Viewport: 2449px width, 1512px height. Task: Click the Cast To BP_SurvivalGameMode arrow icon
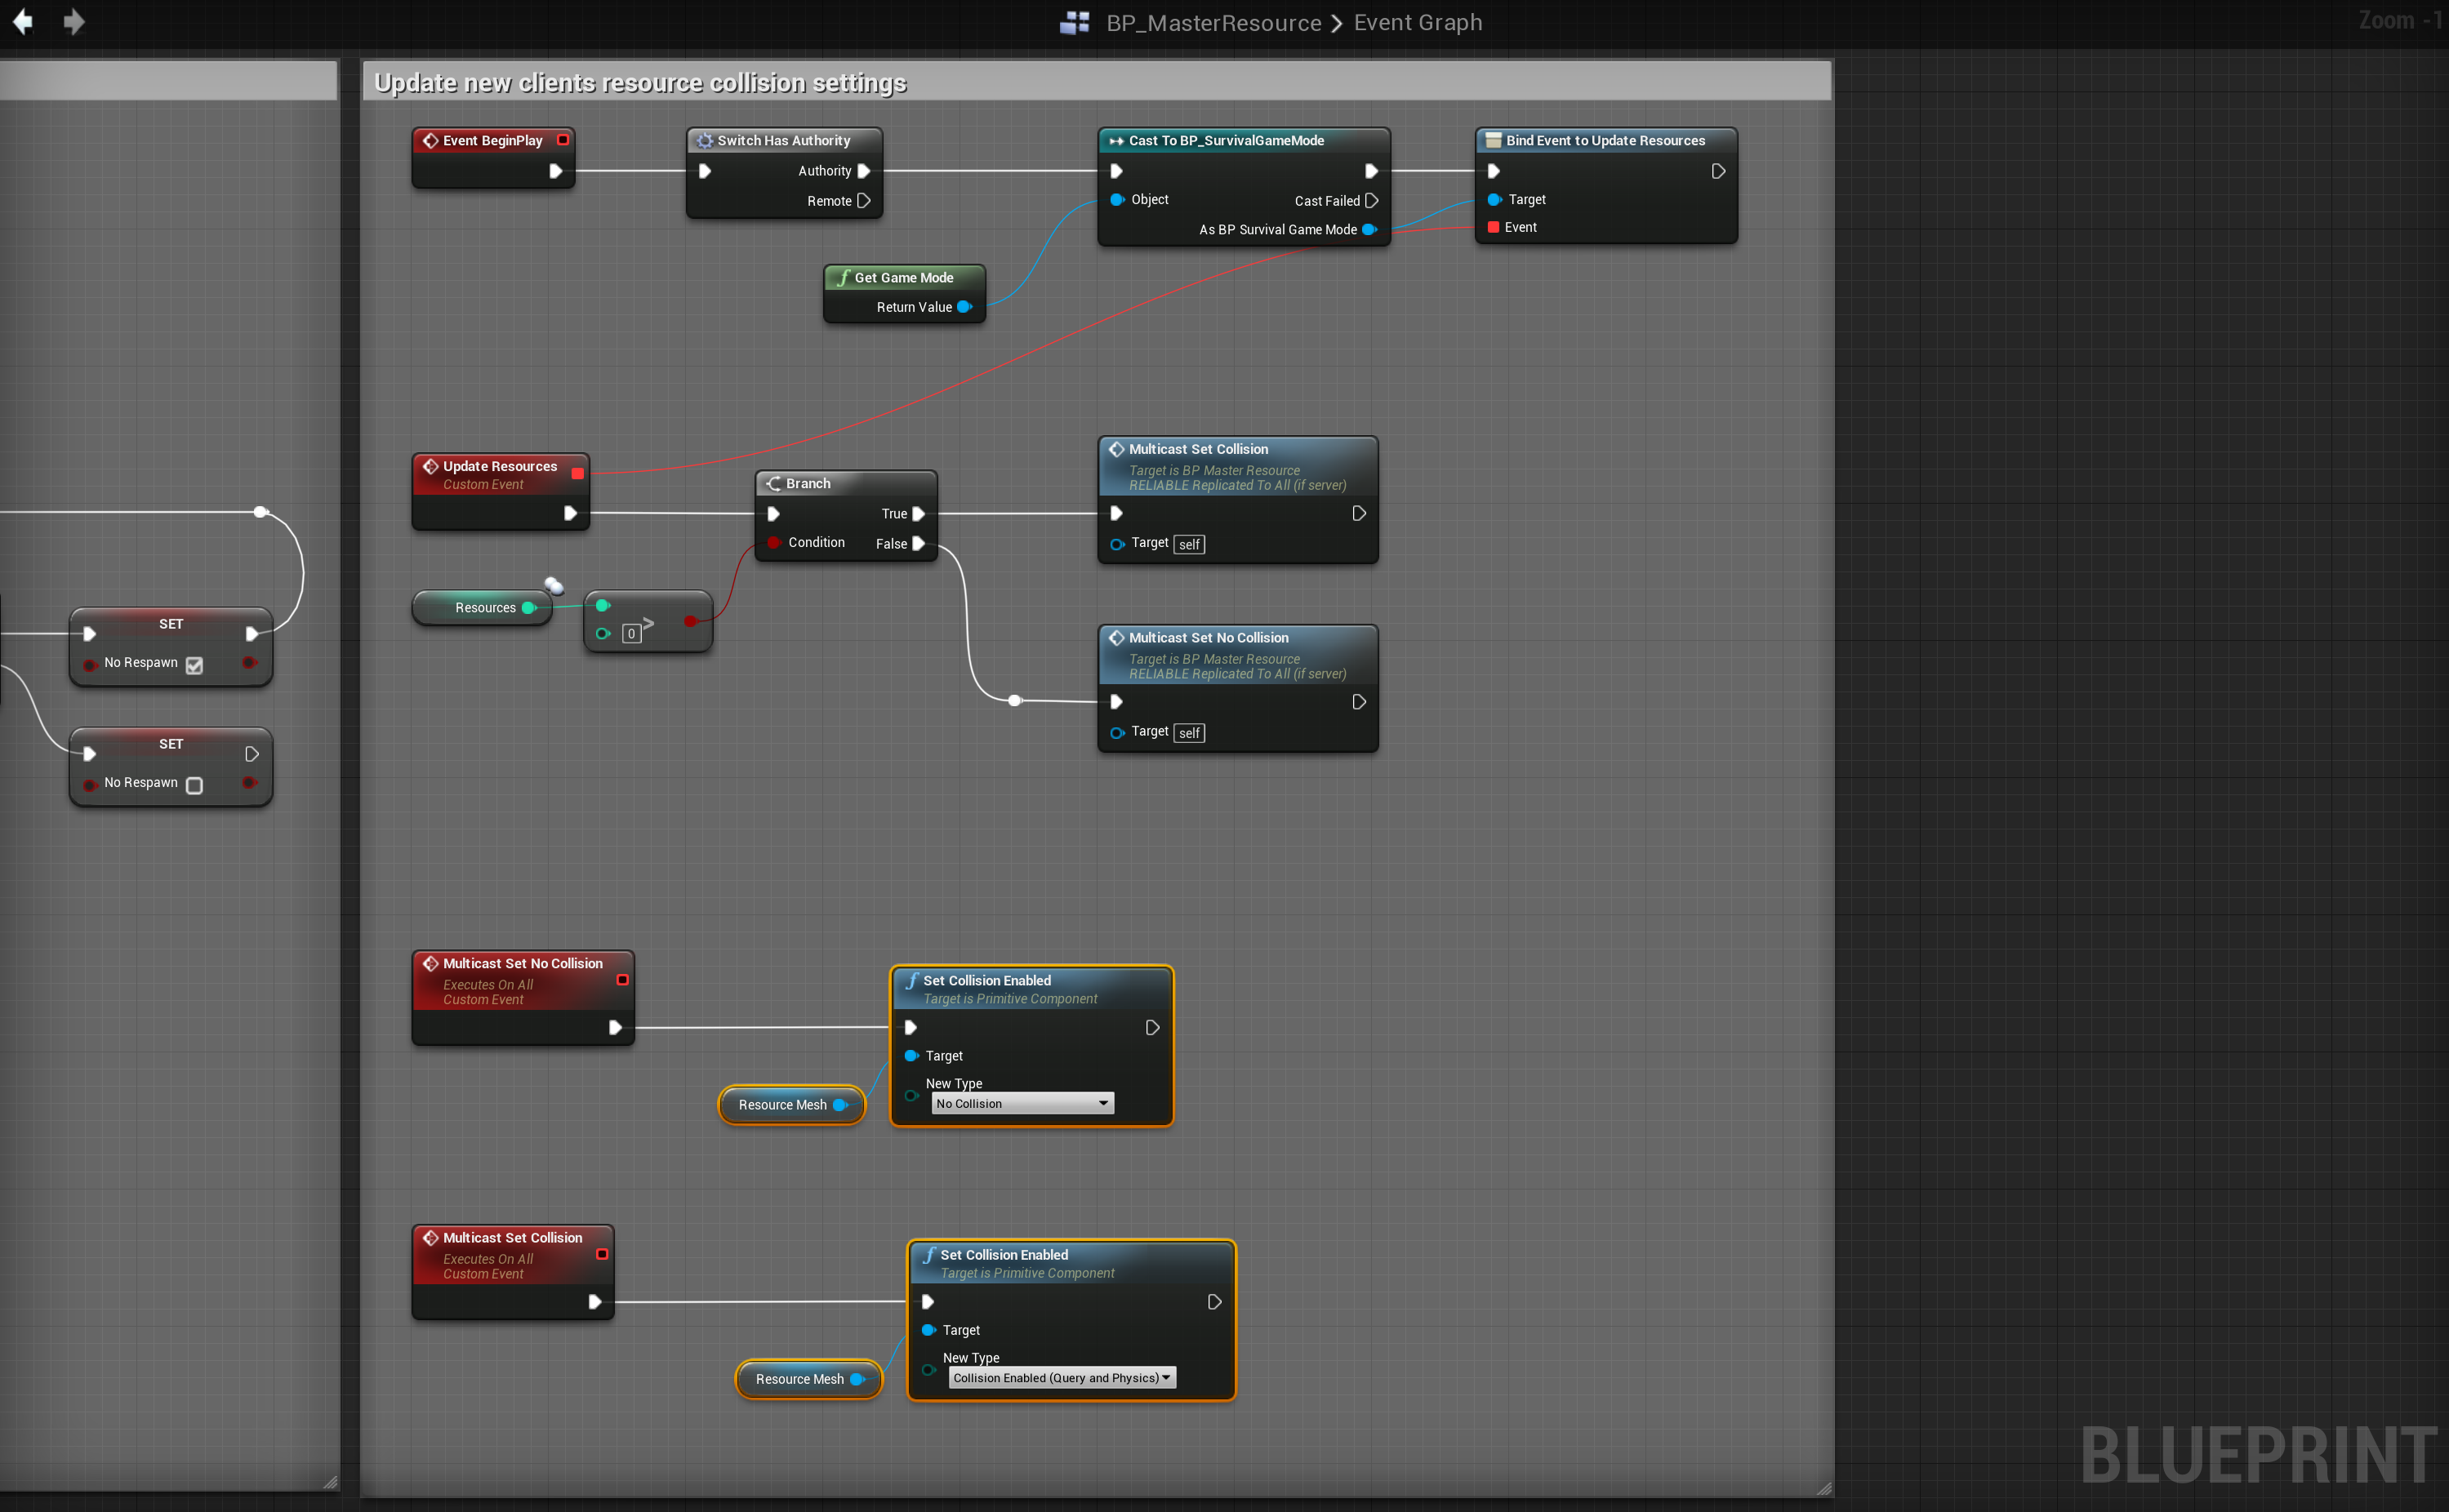coord(1116,141)
